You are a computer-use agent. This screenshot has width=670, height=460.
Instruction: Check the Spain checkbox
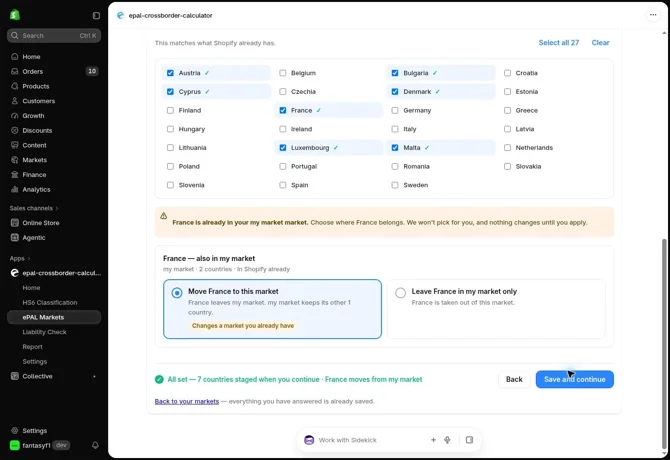coord(283,185)
